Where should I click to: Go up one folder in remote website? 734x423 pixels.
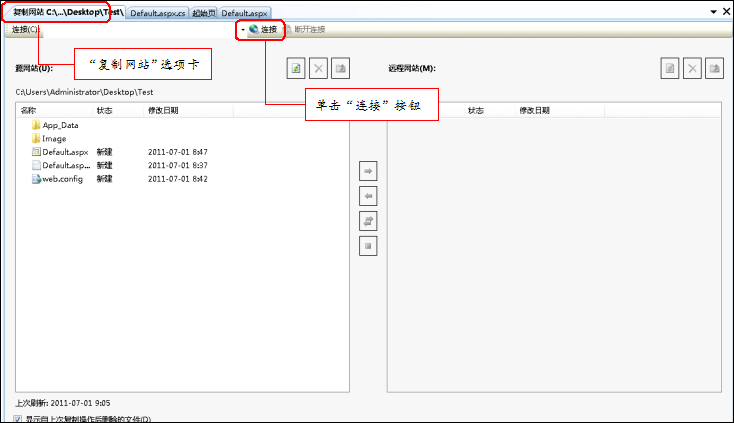click(714, 68)
